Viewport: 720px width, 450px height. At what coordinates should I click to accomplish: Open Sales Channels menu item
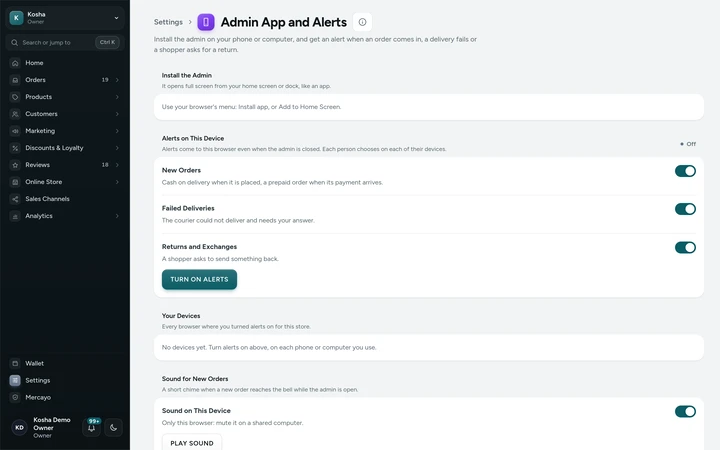click(65, 199)
